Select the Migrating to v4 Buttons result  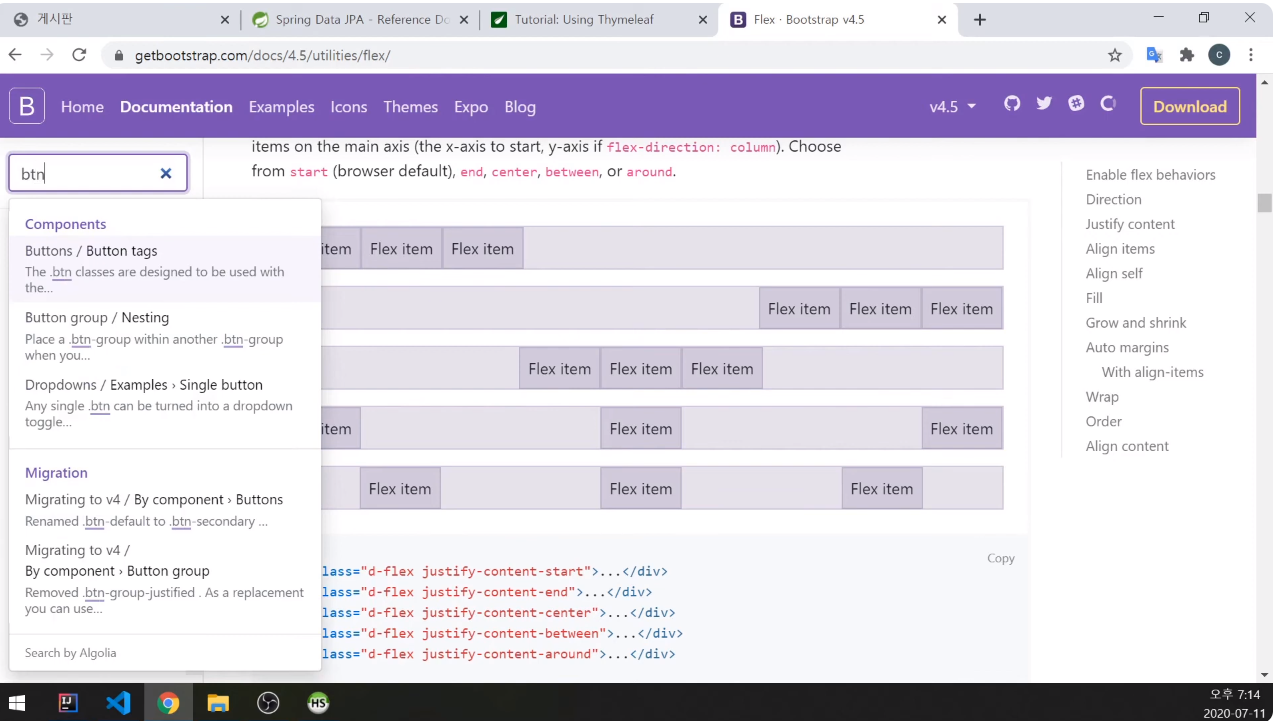pyautogui.click(x=165, y=510)
